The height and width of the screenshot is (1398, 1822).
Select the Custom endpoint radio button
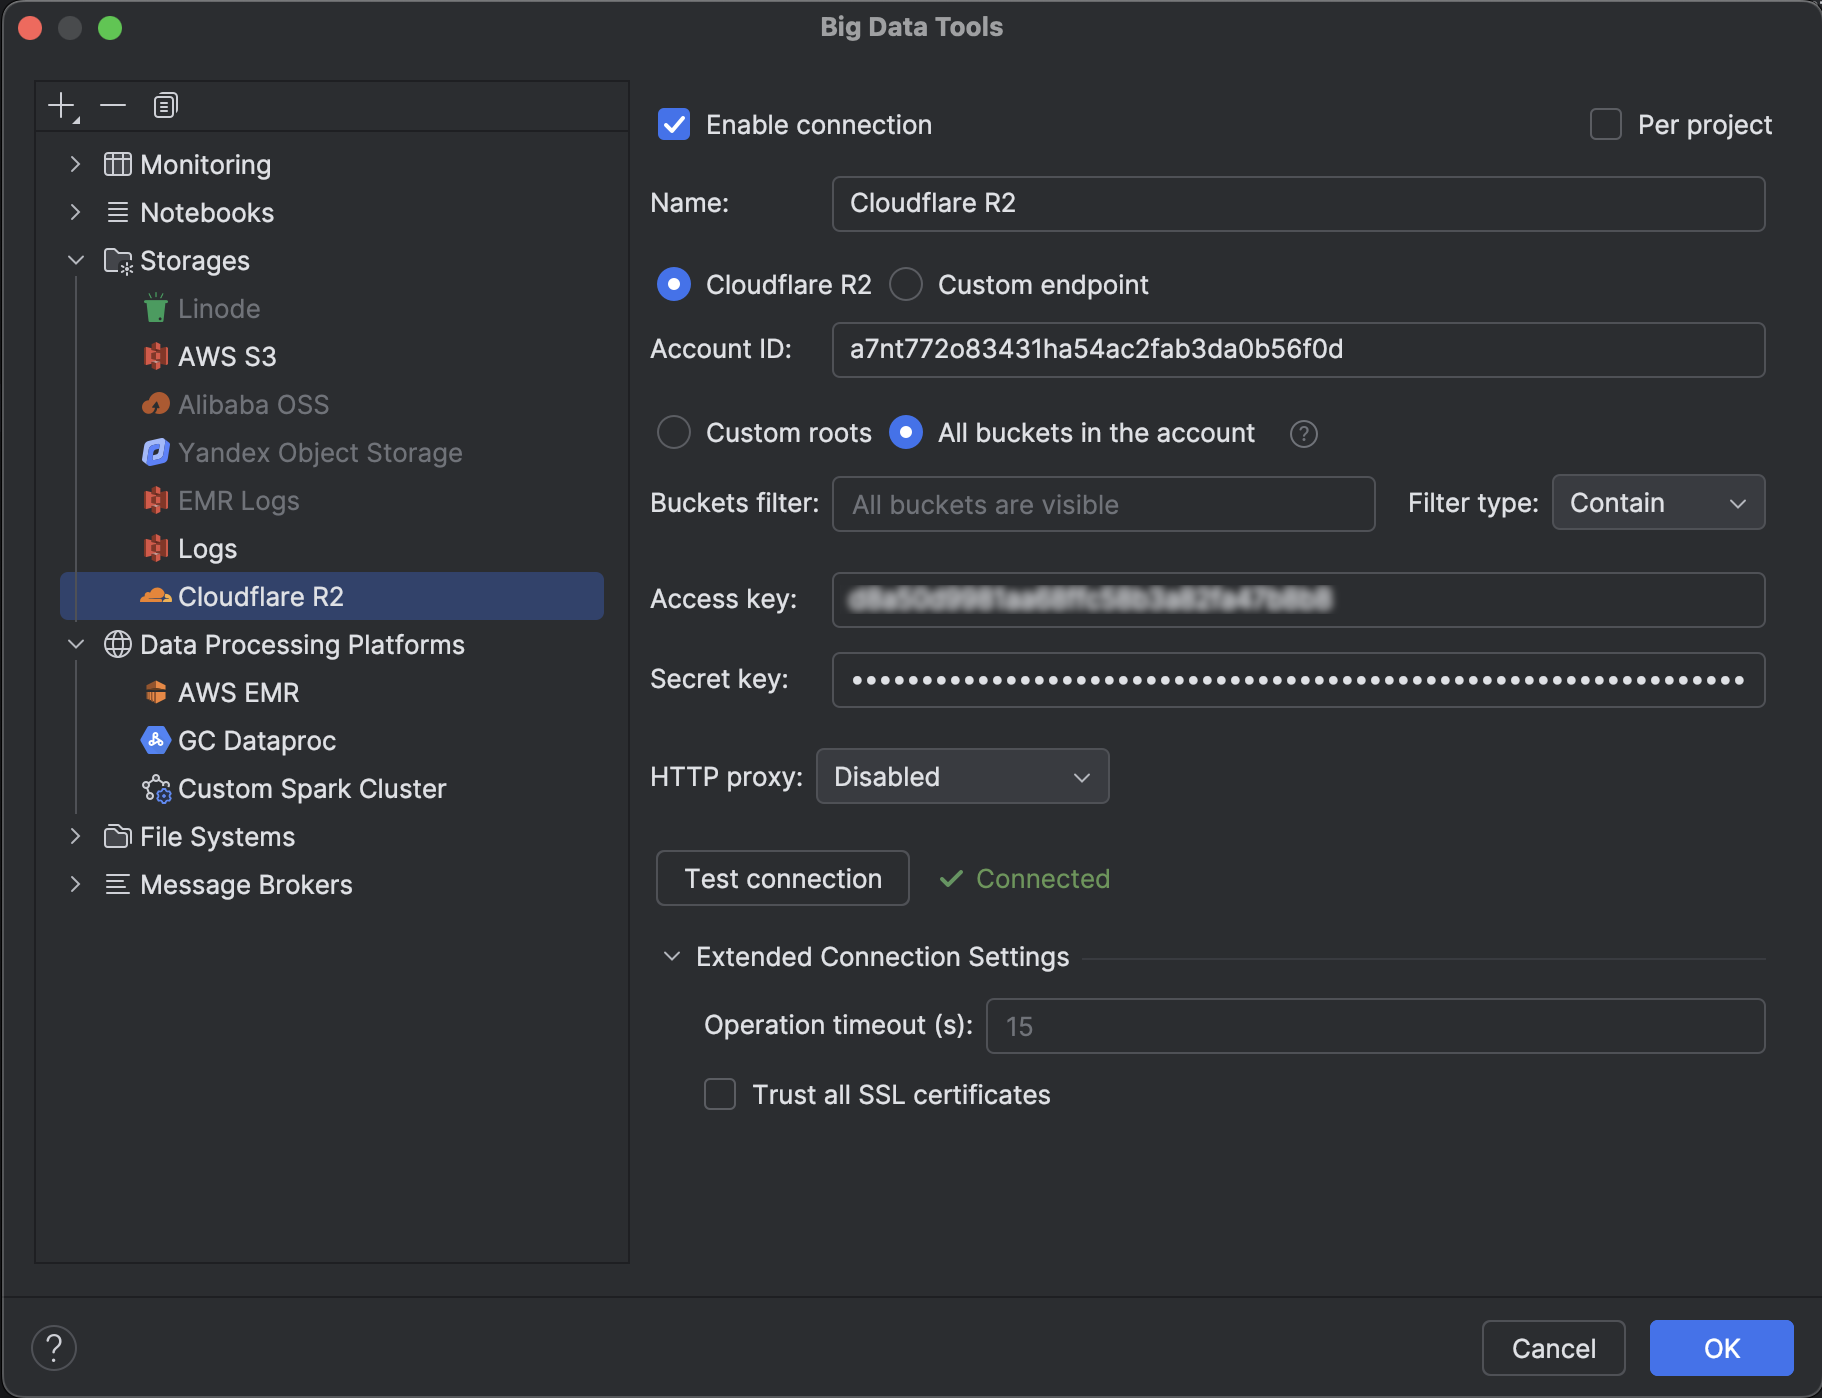pos(905,285)
